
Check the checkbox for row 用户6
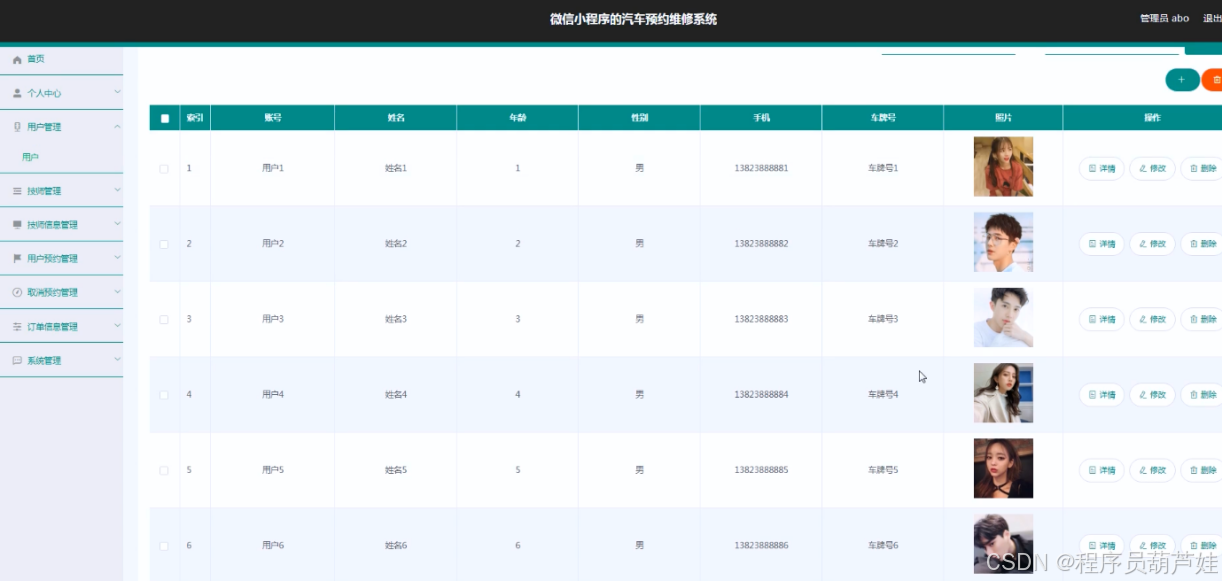(x=164, y=546)
